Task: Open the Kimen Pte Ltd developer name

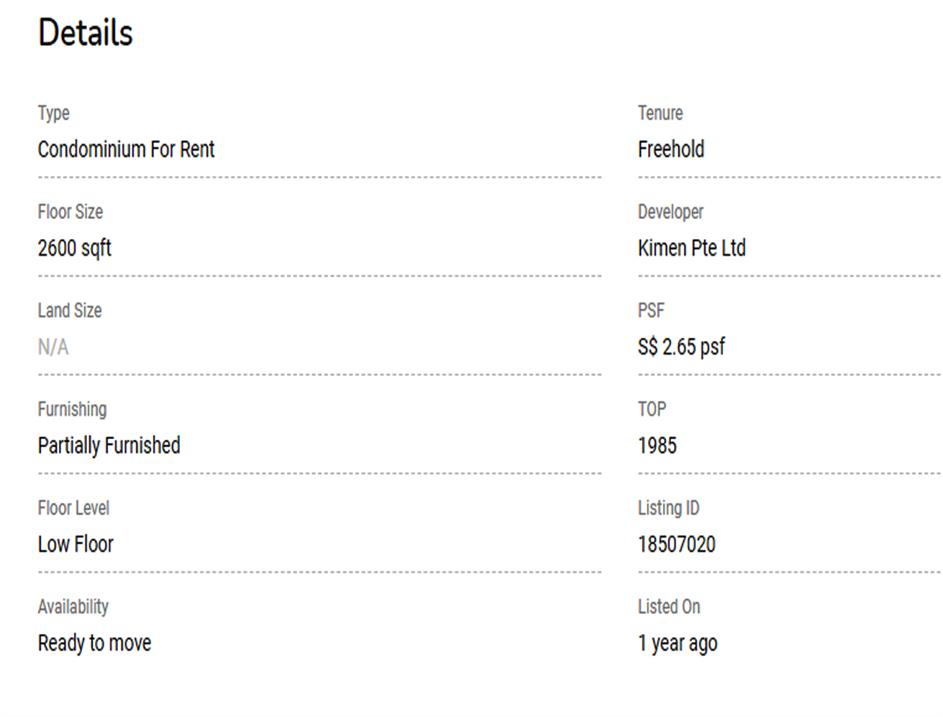Action: (x=692, y=248)
